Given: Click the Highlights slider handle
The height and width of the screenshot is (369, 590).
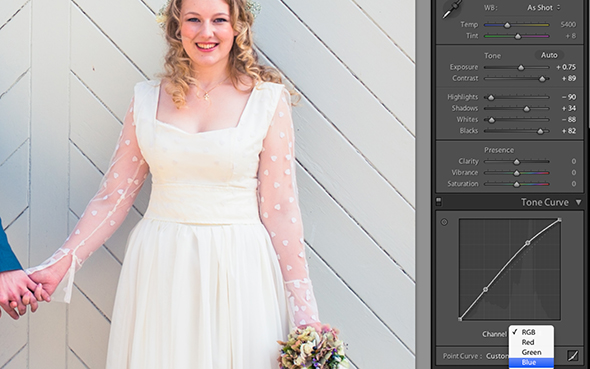Looking at the screenshot, I should (x=491, y=98).
